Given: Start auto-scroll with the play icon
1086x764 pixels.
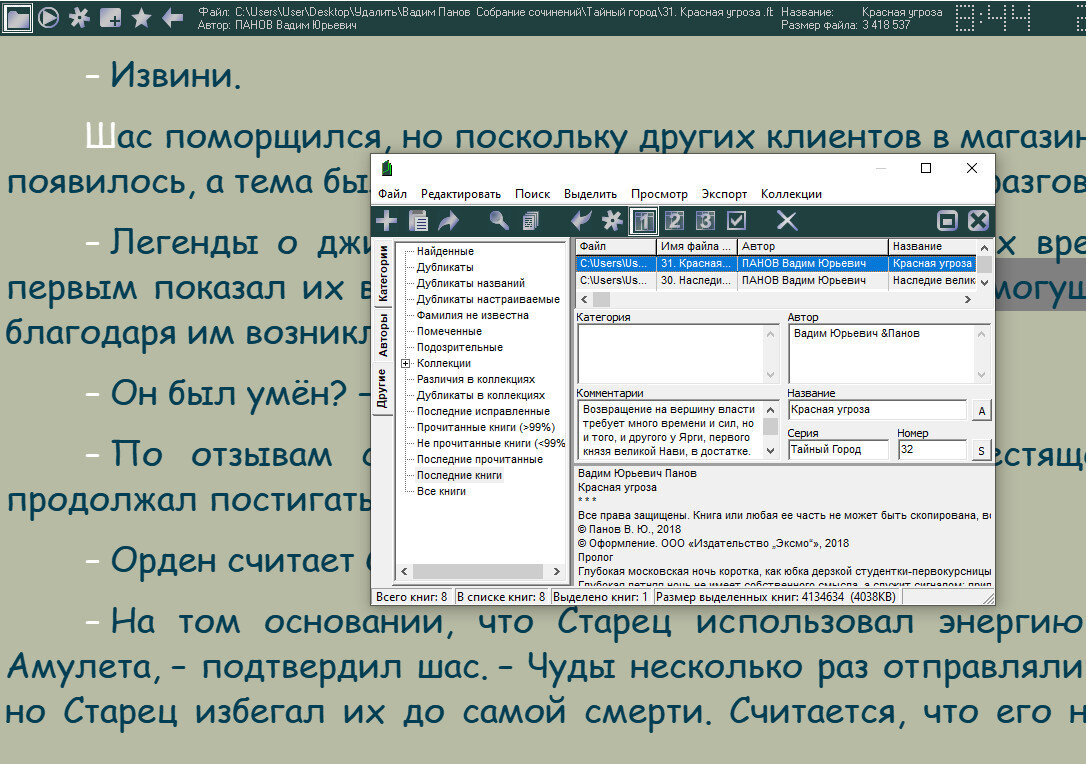Looking at the screenshot, I should click(48, 17).
